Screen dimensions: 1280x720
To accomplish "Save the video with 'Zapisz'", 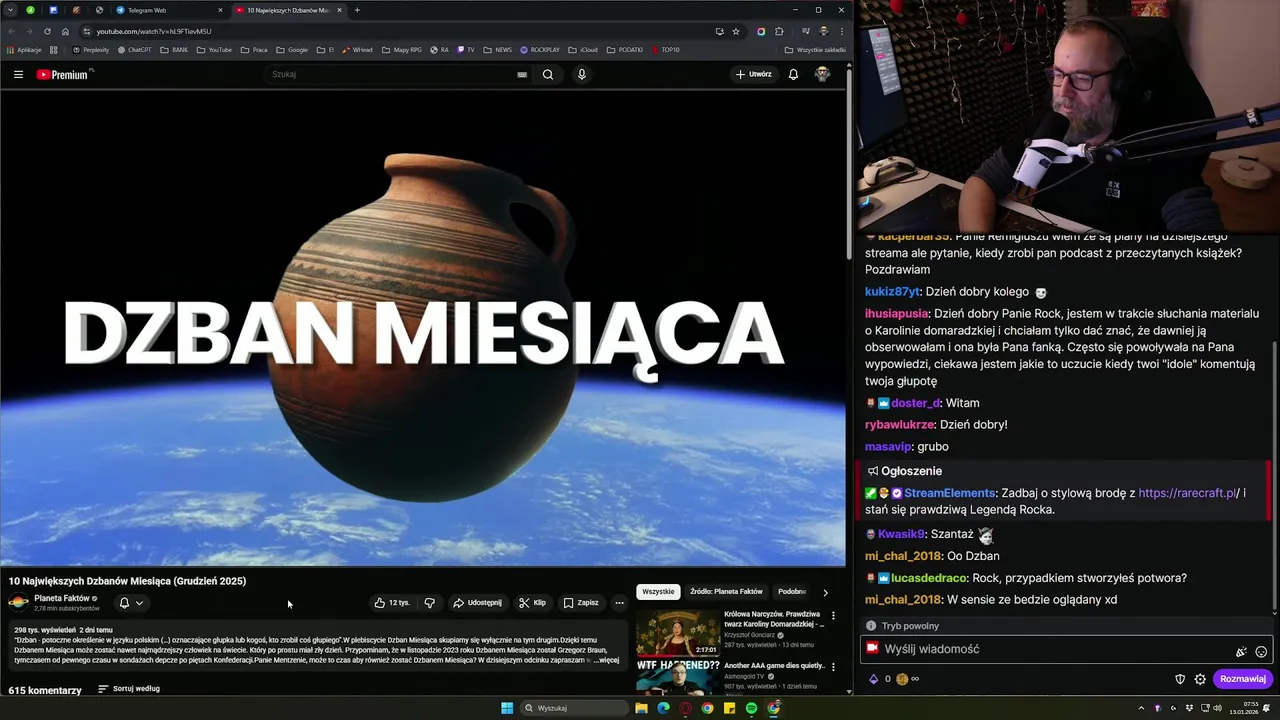I will 581,603.
